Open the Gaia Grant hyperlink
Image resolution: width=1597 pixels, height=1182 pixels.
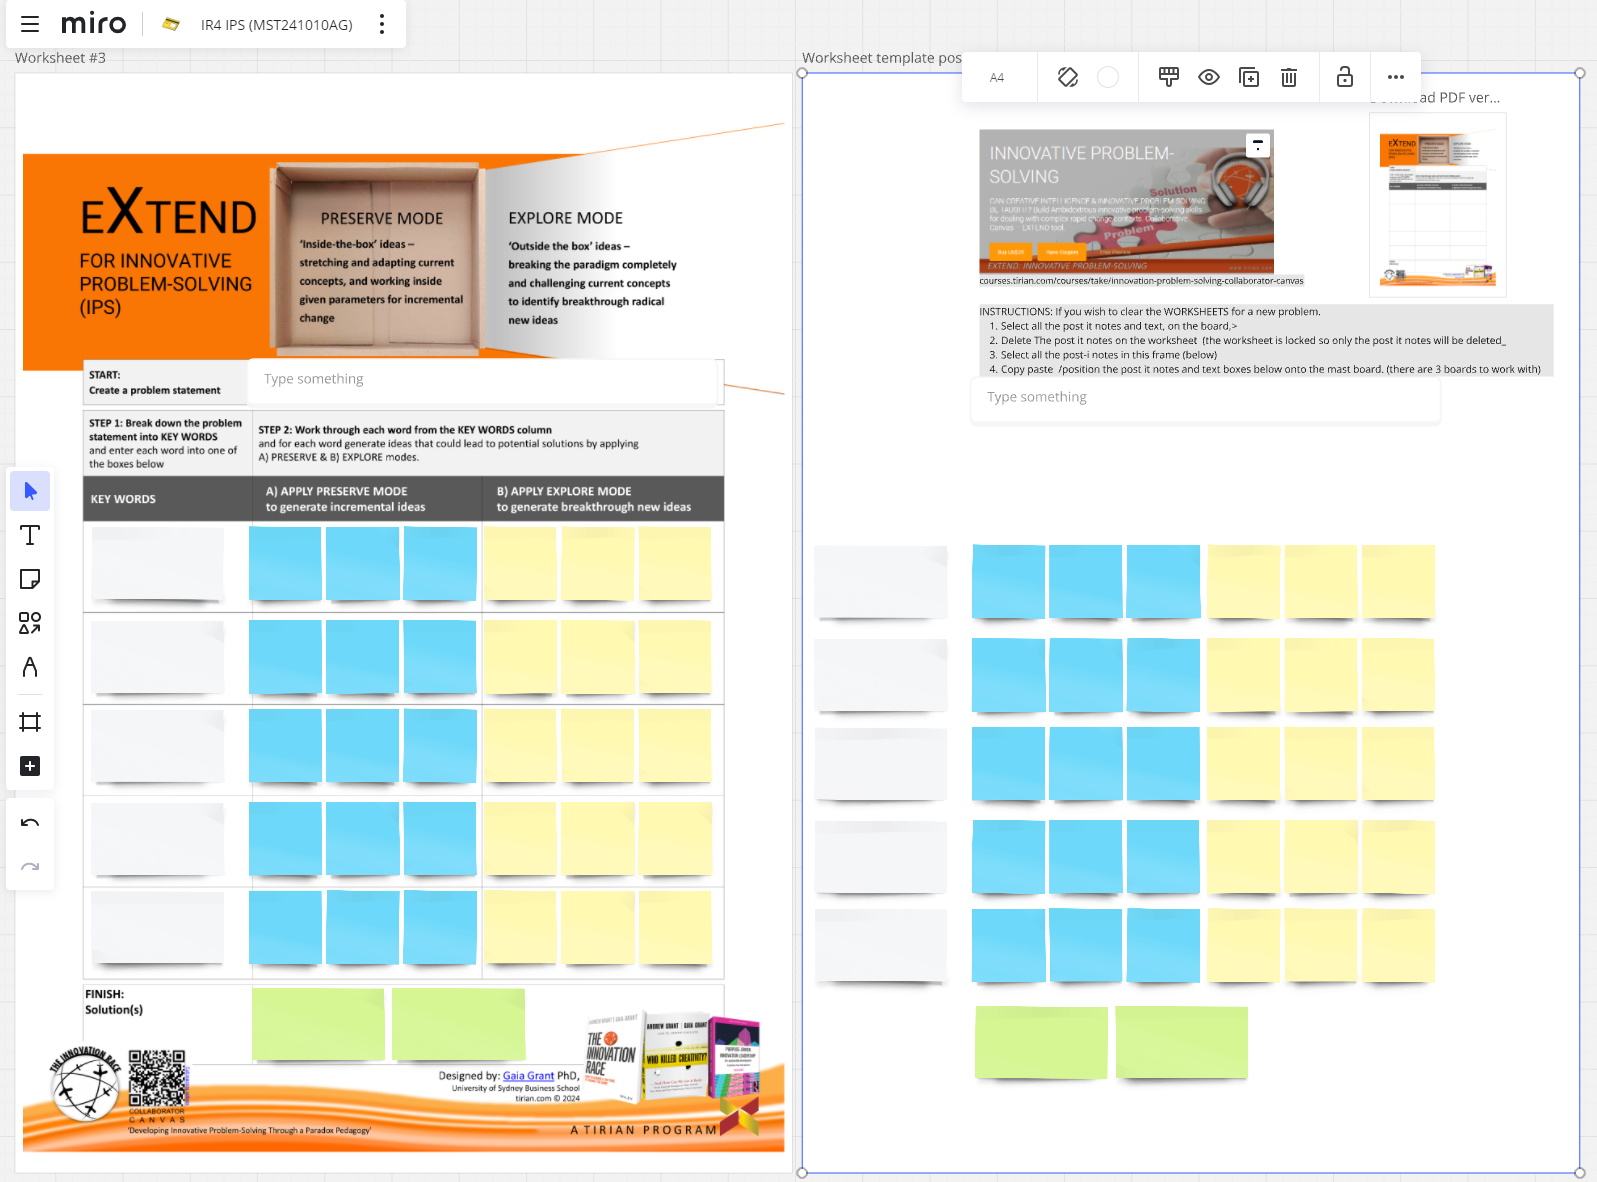coord(528,1076)
